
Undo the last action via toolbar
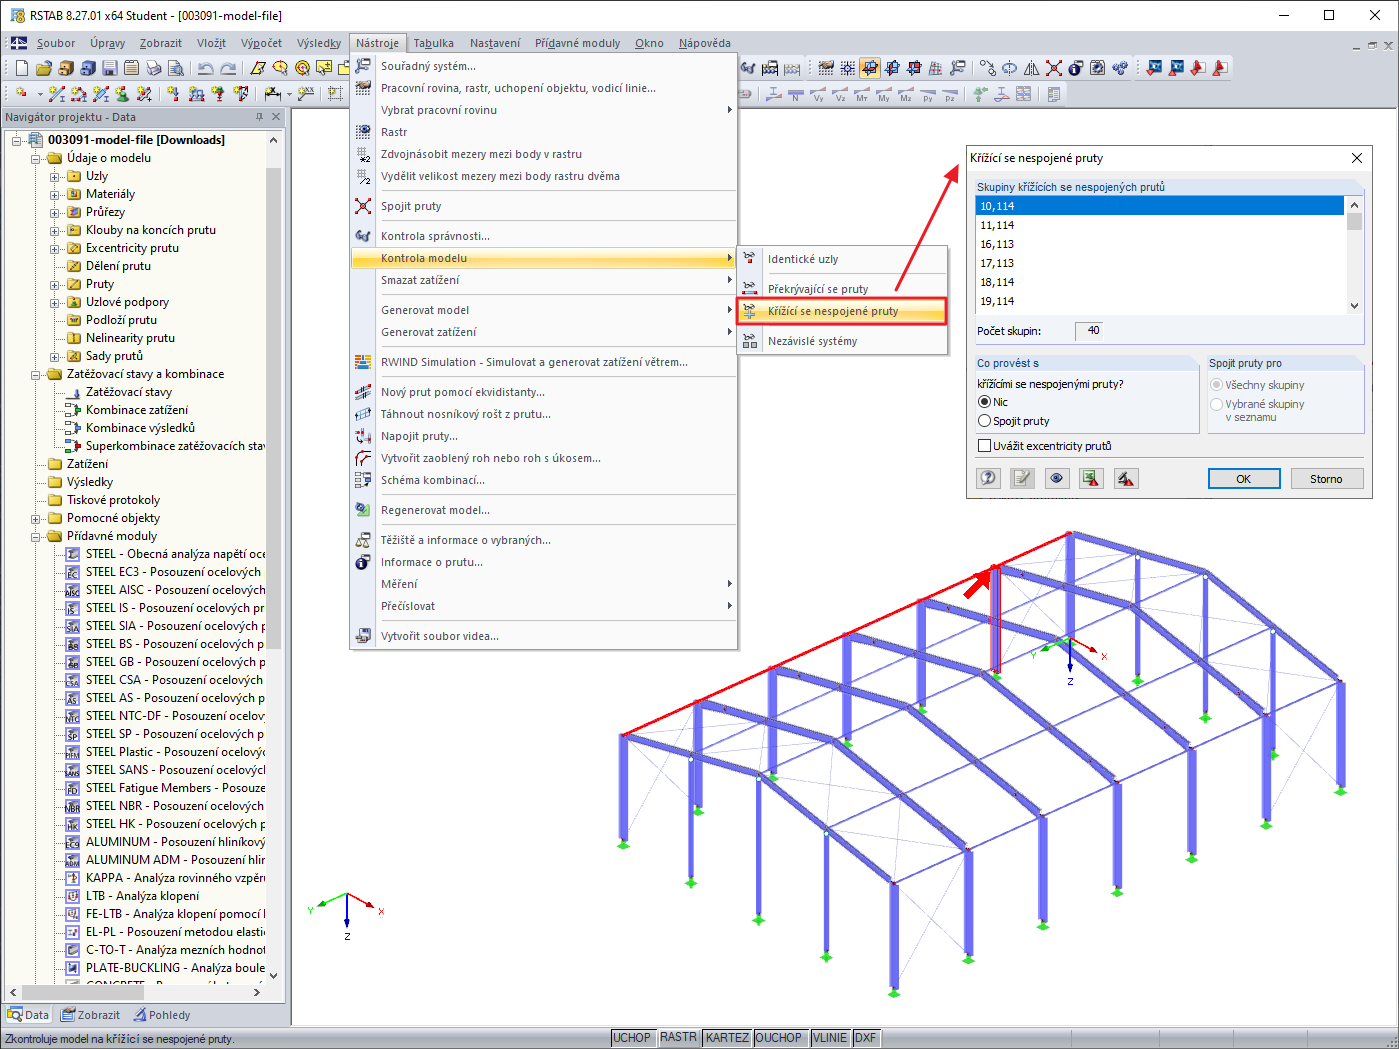[206, 68]
